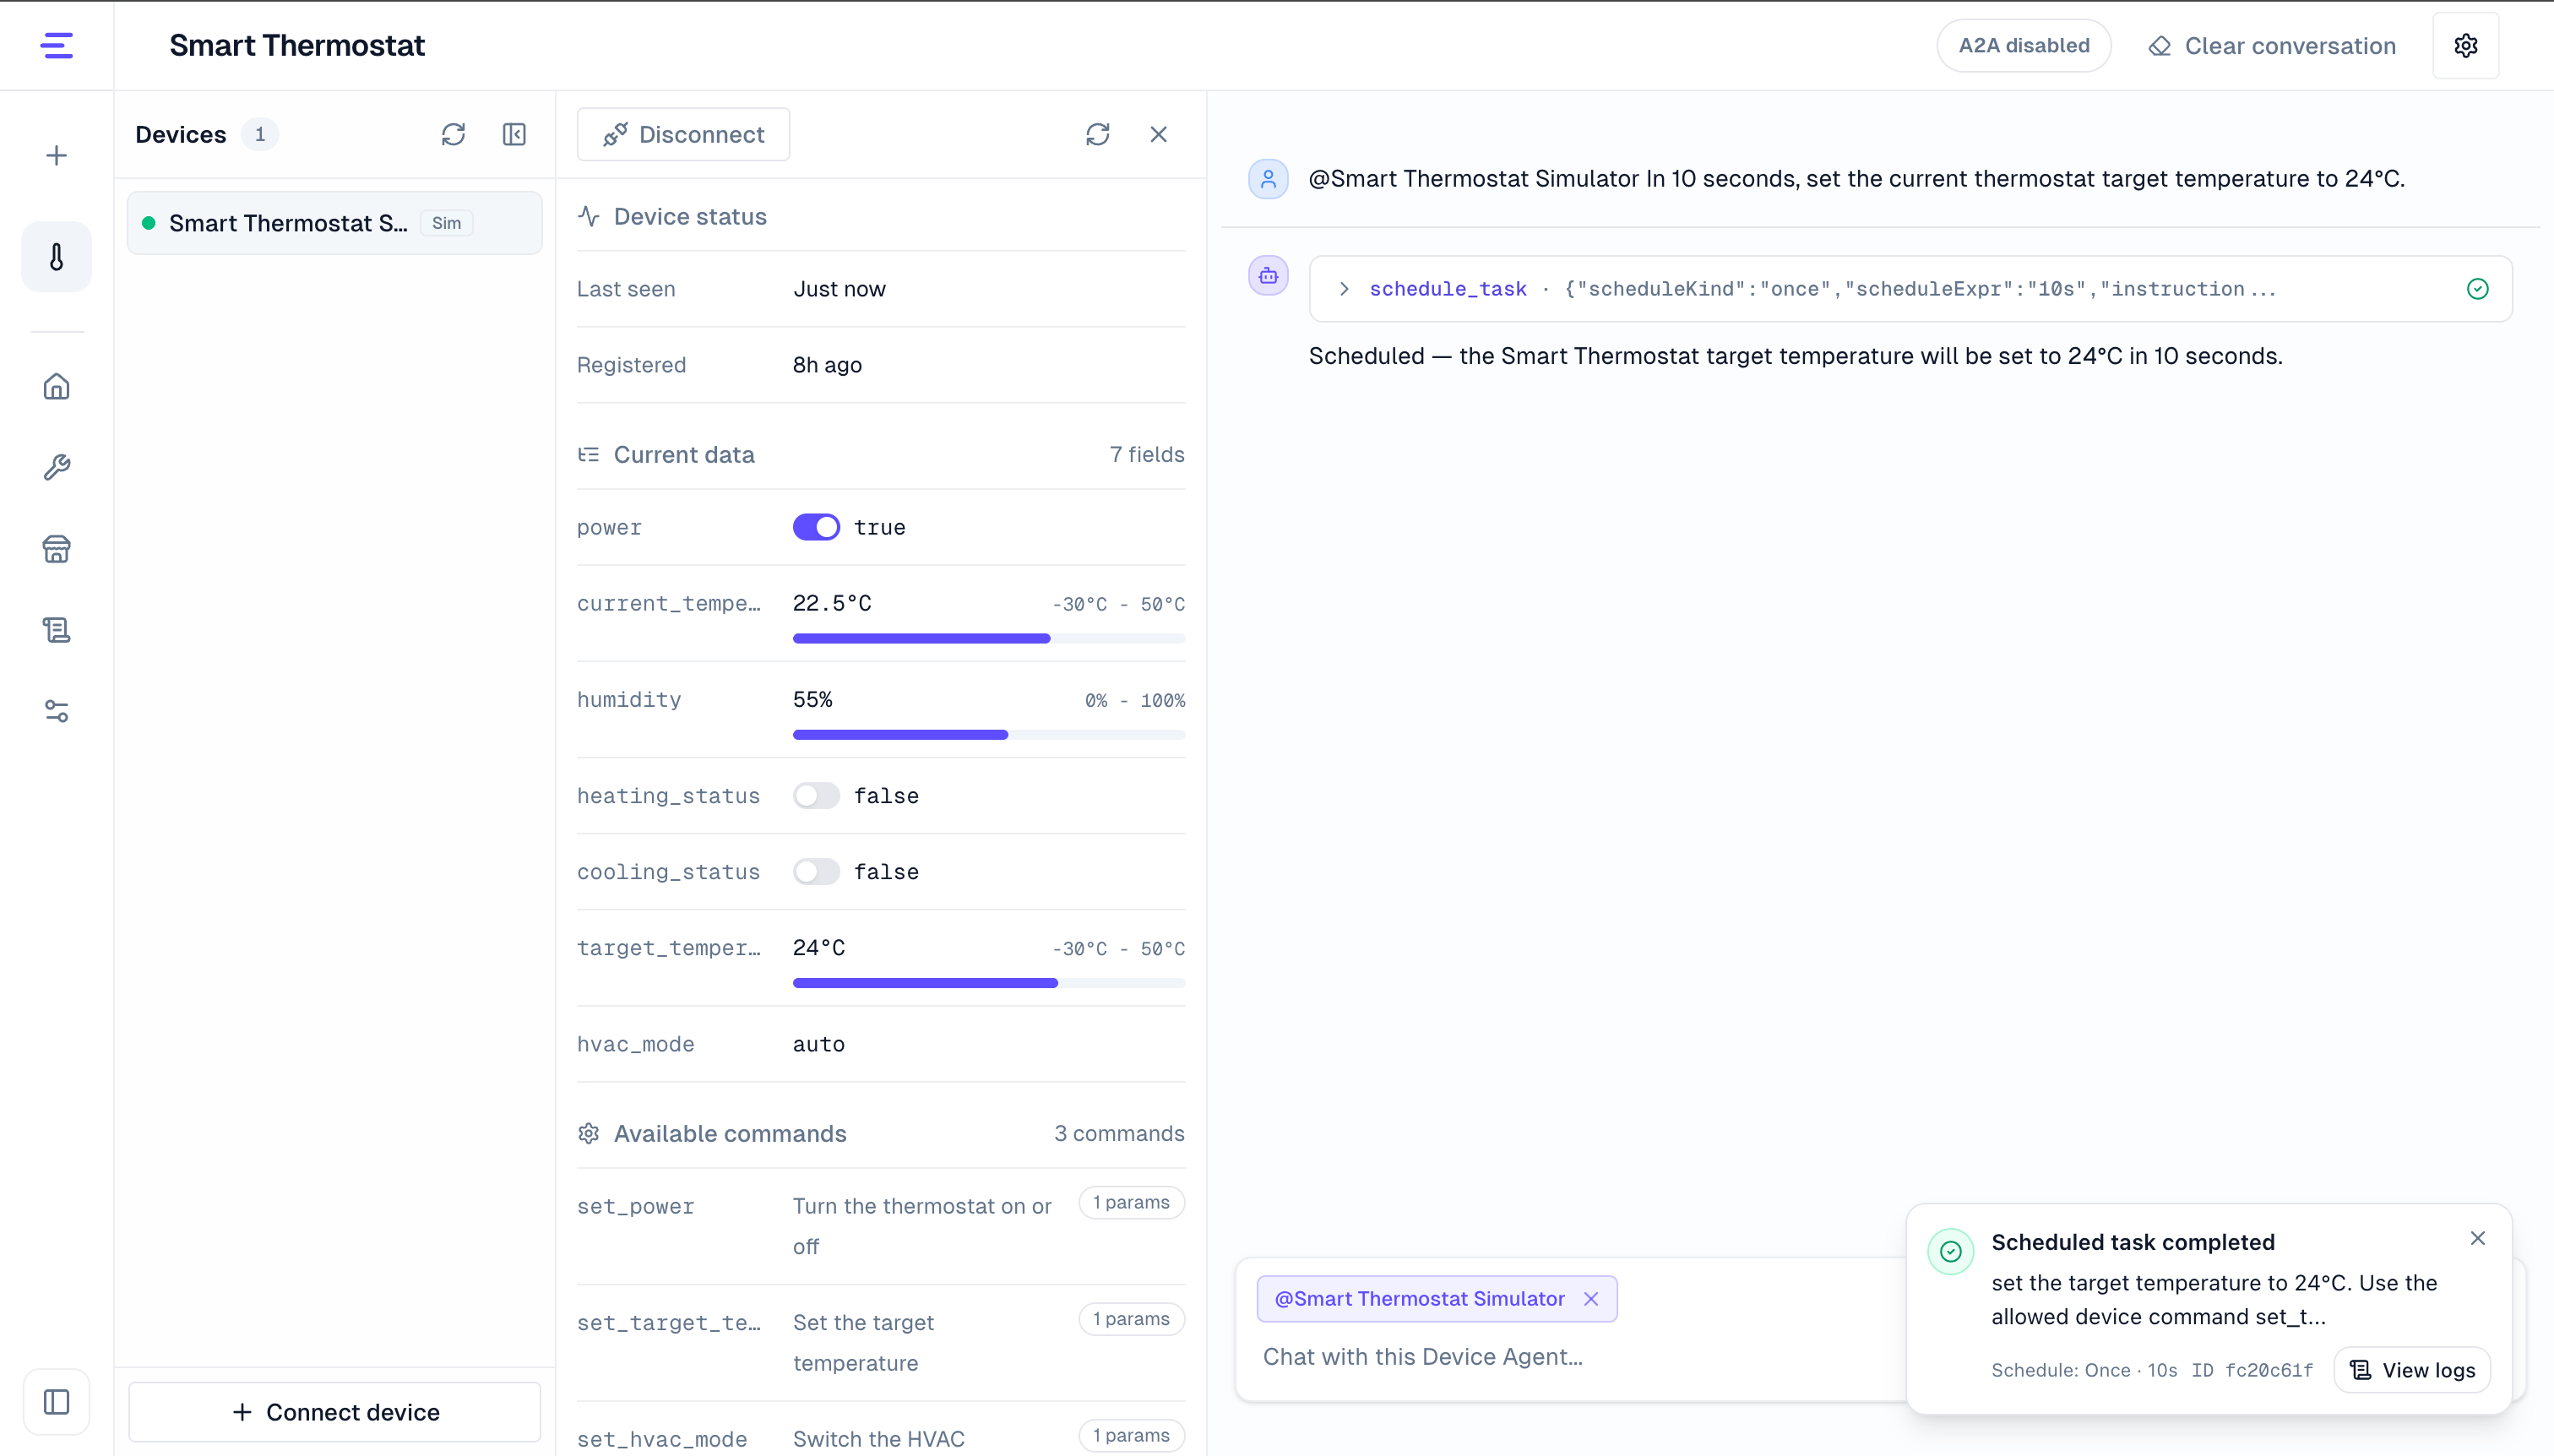This screenshot has height=1456, width=2554.
Task: Refresh the Devices list
Action: tap(454, 134)
